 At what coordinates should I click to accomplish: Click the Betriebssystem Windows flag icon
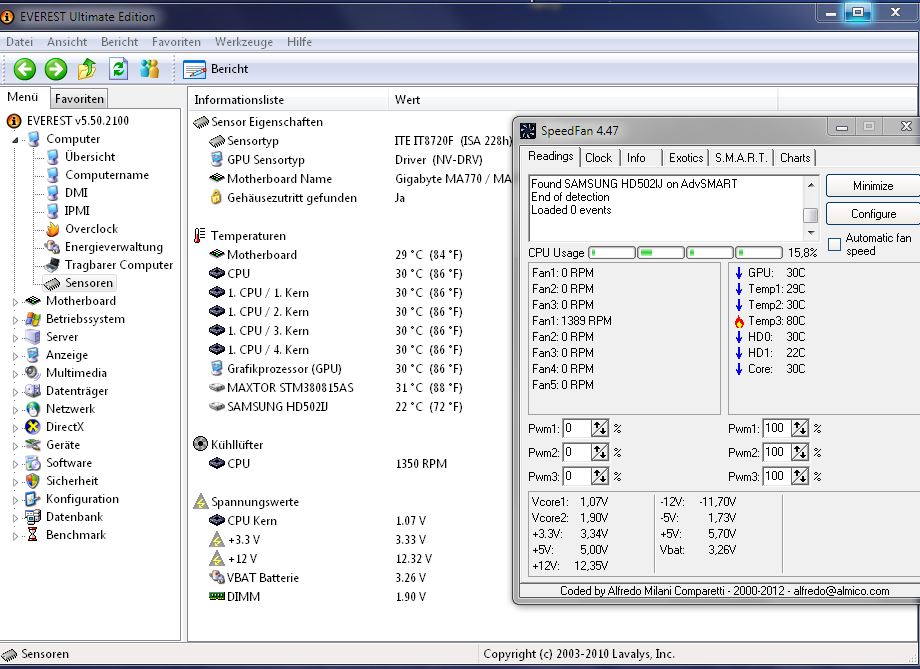pos(33,319)
